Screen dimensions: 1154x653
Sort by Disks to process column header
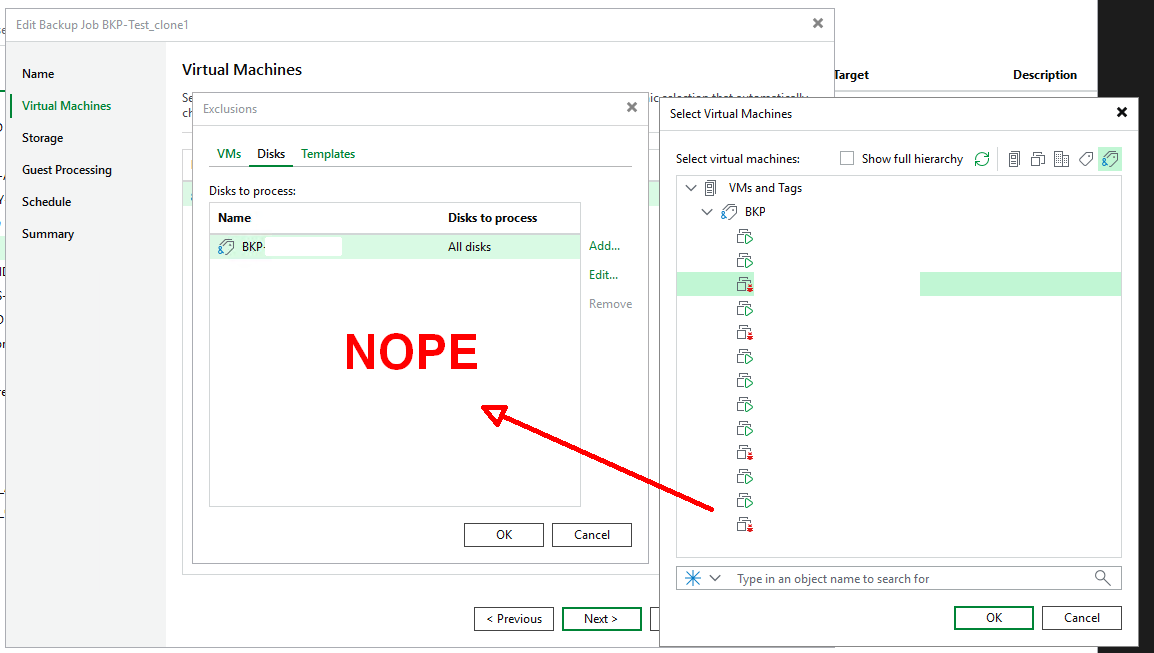pos(492,218)
